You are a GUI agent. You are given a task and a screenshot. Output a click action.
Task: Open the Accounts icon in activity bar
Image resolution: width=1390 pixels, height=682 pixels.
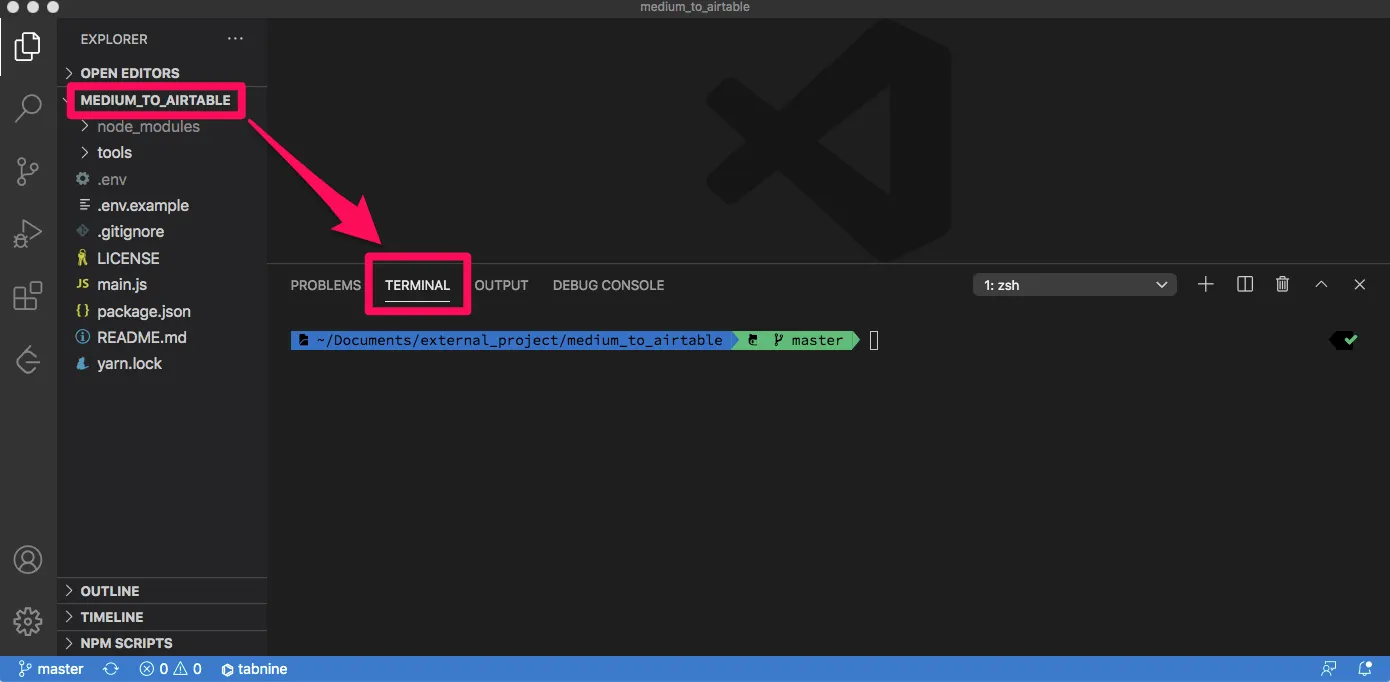coord(28,559)
